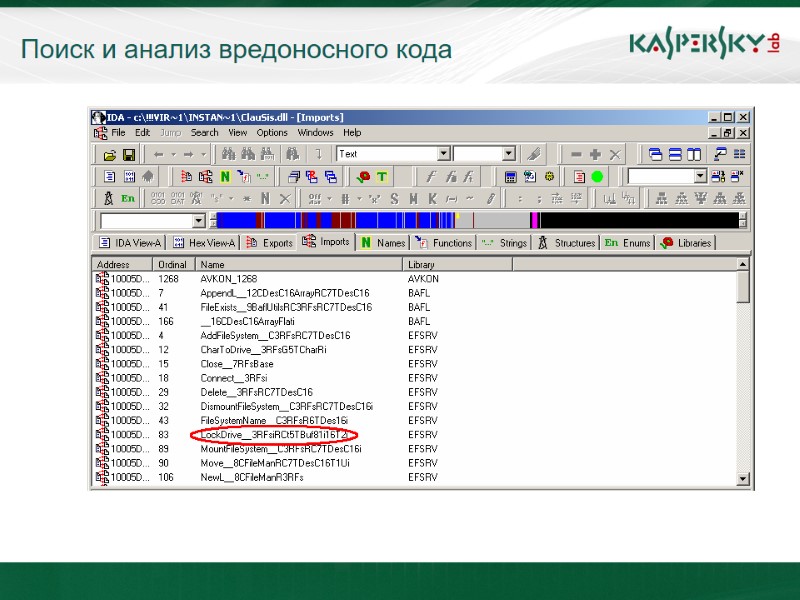The height and width of the screenshot is (600, 800).
Task: Click the Ordinal column header
Action: coord(172,264)
